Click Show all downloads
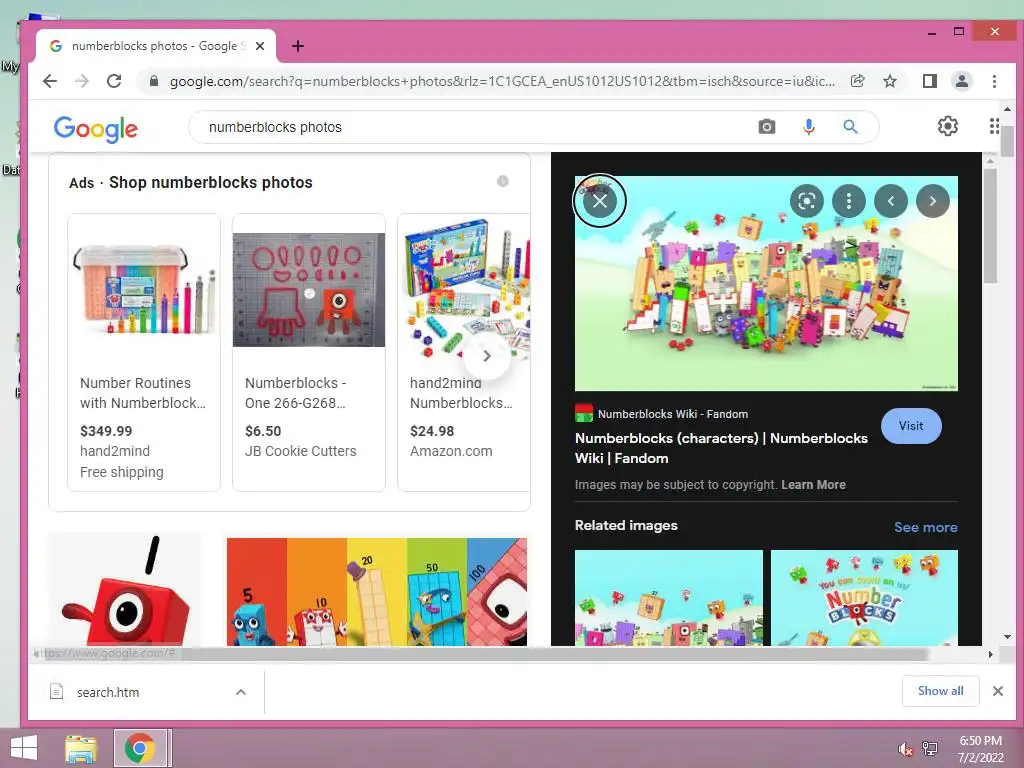1024x768 pixels. 940,691
